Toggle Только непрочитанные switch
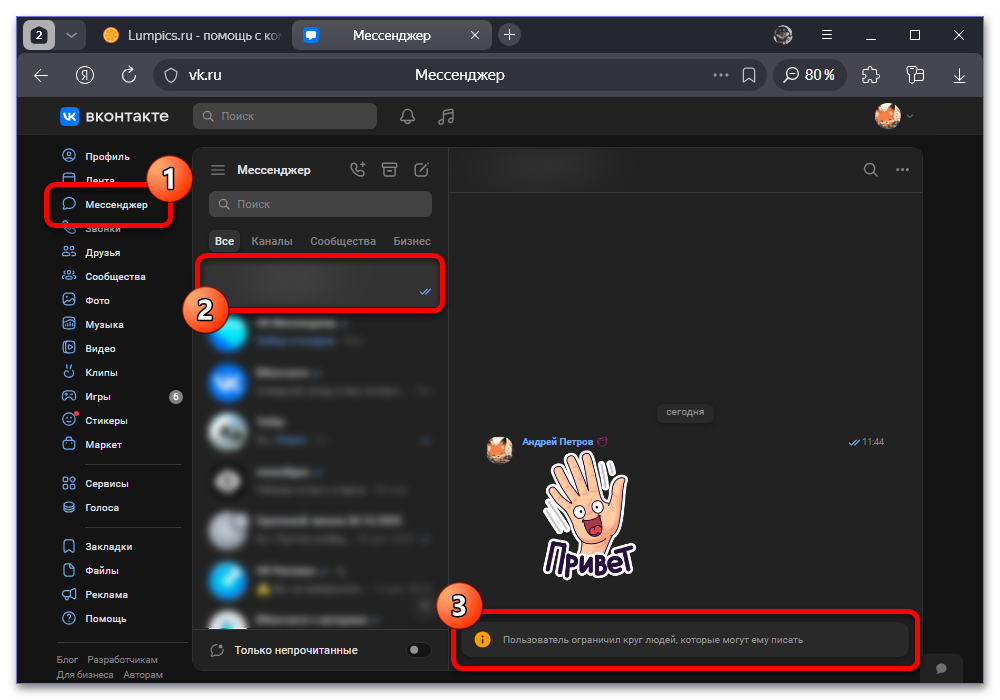Viewport: 1000px width, 700px height. [418, 650]
